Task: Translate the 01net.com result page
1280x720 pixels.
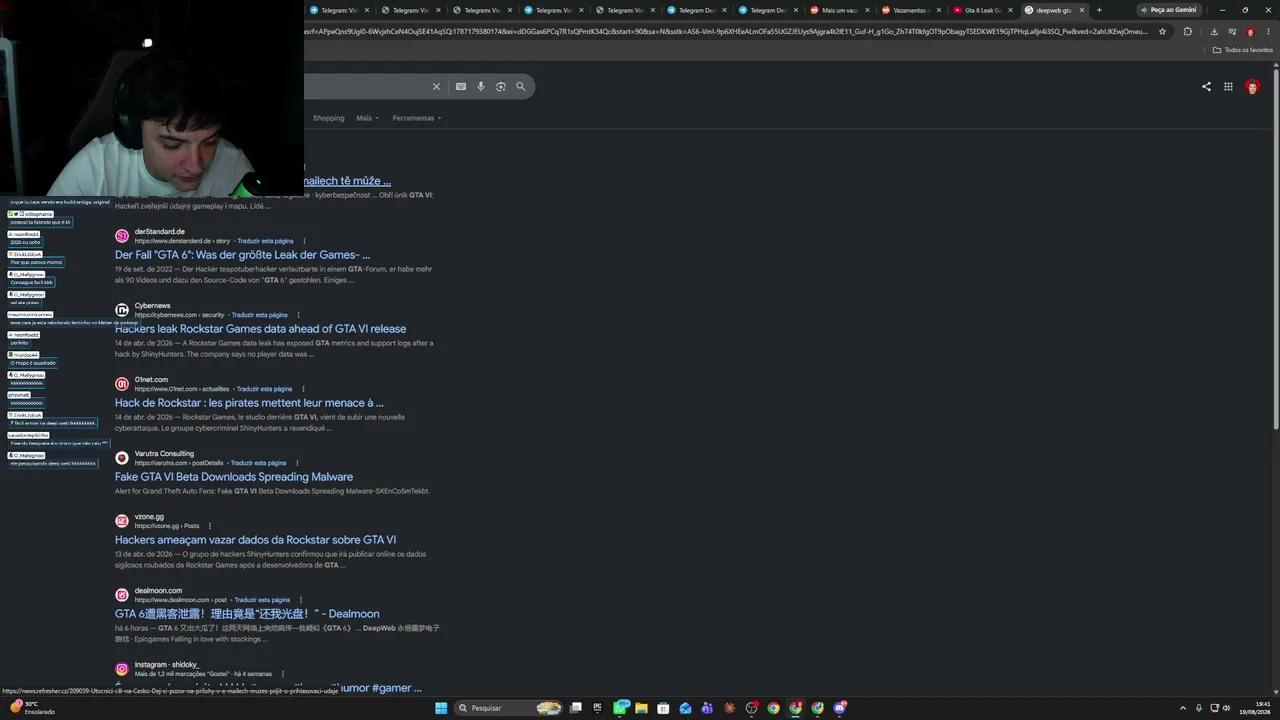Action: [265, 389]
